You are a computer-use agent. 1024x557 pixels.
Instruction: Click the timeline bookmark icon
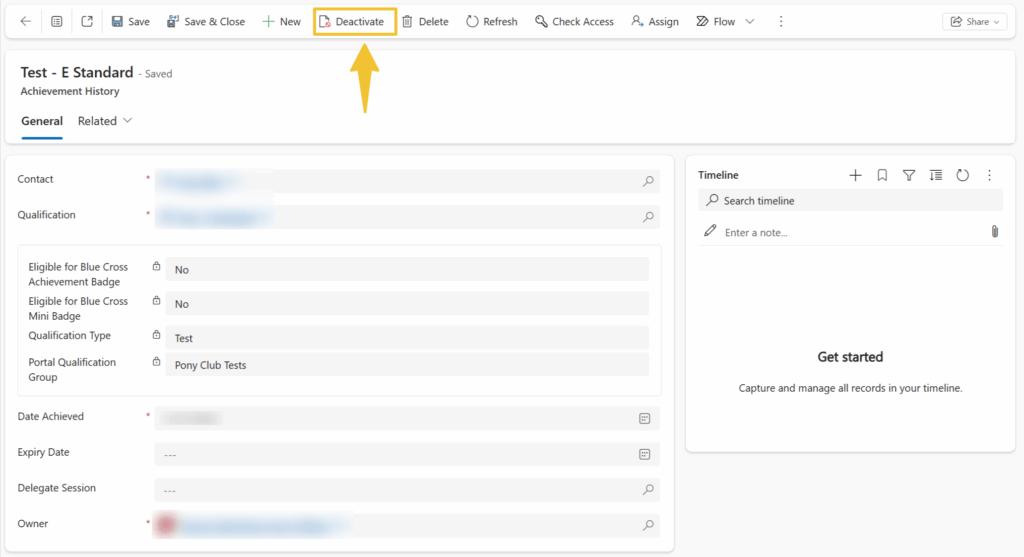click(882, 175)
